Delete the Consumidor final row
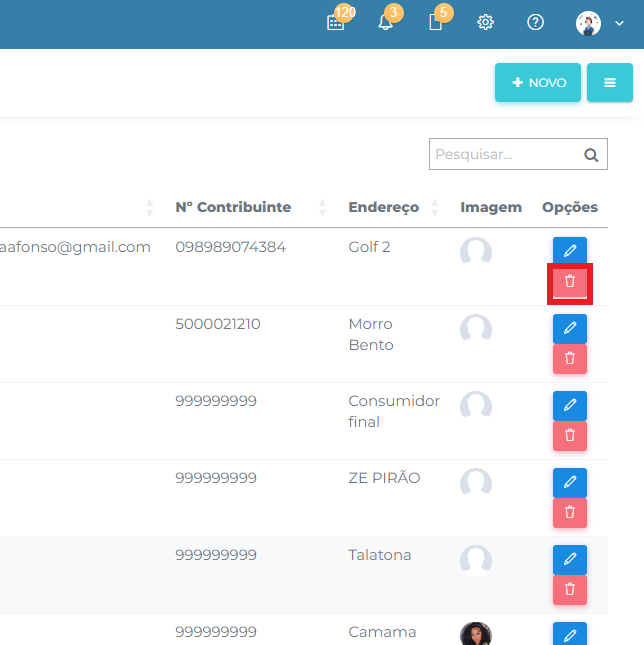 pyautogui.click(x=569, y=435)
